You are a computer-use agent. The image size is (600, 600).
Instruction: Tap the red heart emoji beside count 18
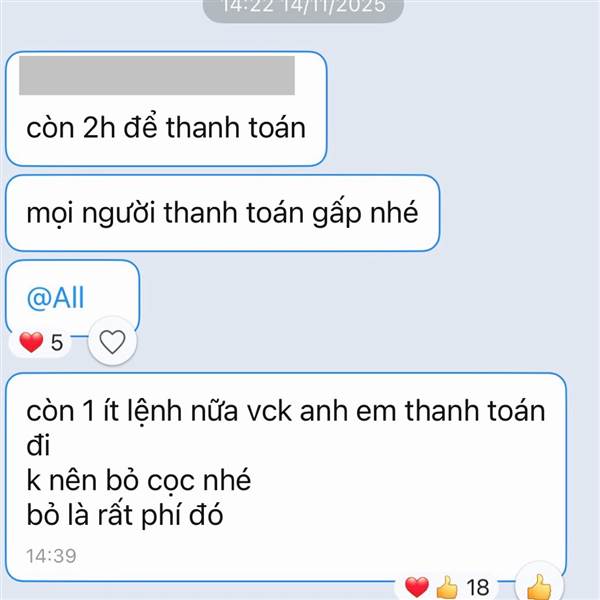pyautogui.click(x=417, y=587)
